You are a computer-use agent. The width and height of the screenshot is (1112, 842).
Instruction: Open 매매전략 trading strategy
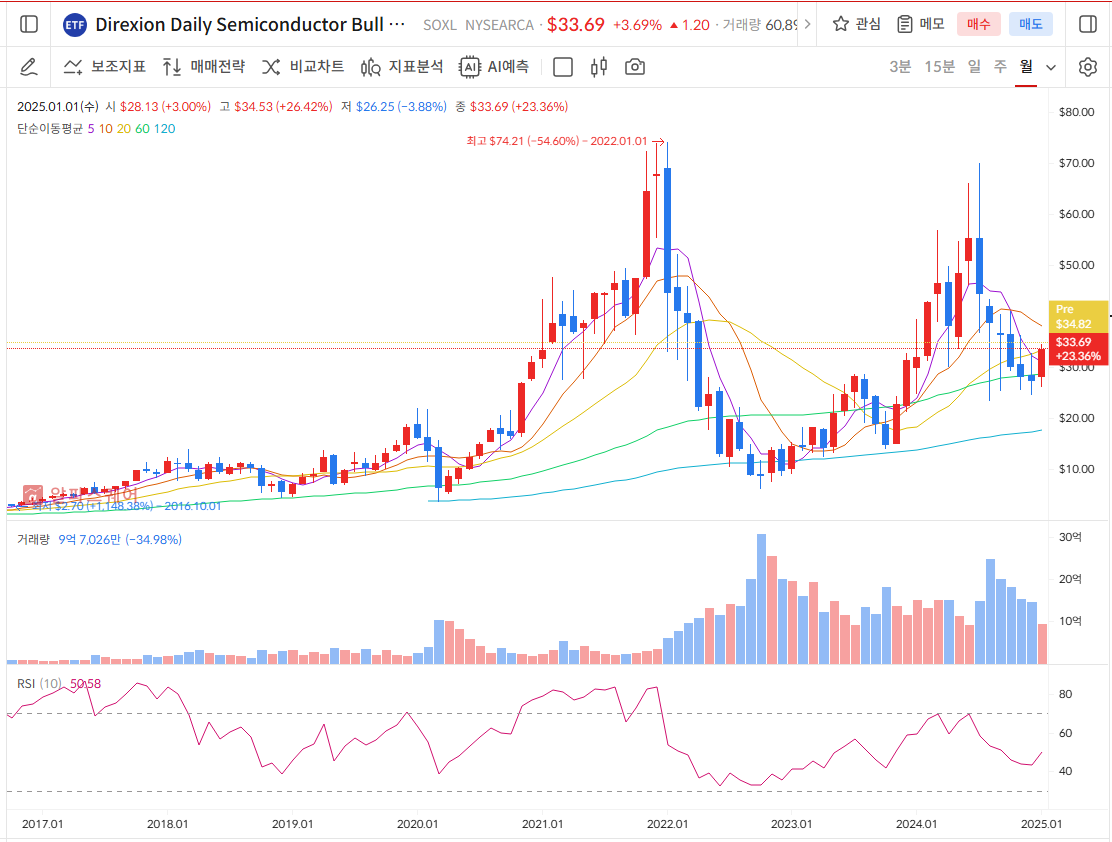pos(204,67)
